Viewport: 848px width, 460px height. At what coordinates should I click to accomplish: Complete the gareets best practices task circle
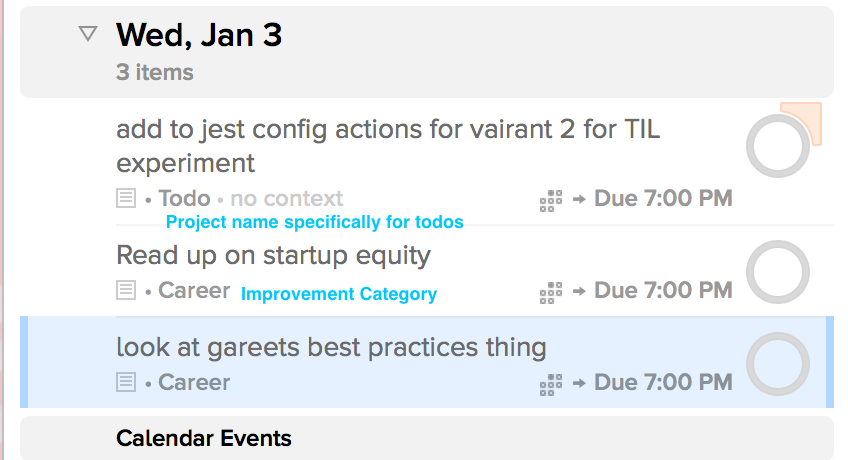pos(778,364)
